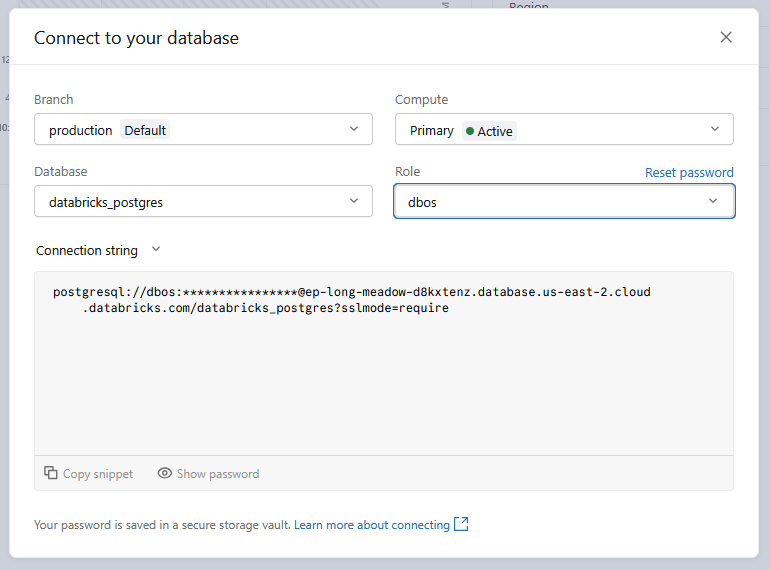Screen dimensions: 770x570
Task: Click the Copy snippet text
Action: 97,474
